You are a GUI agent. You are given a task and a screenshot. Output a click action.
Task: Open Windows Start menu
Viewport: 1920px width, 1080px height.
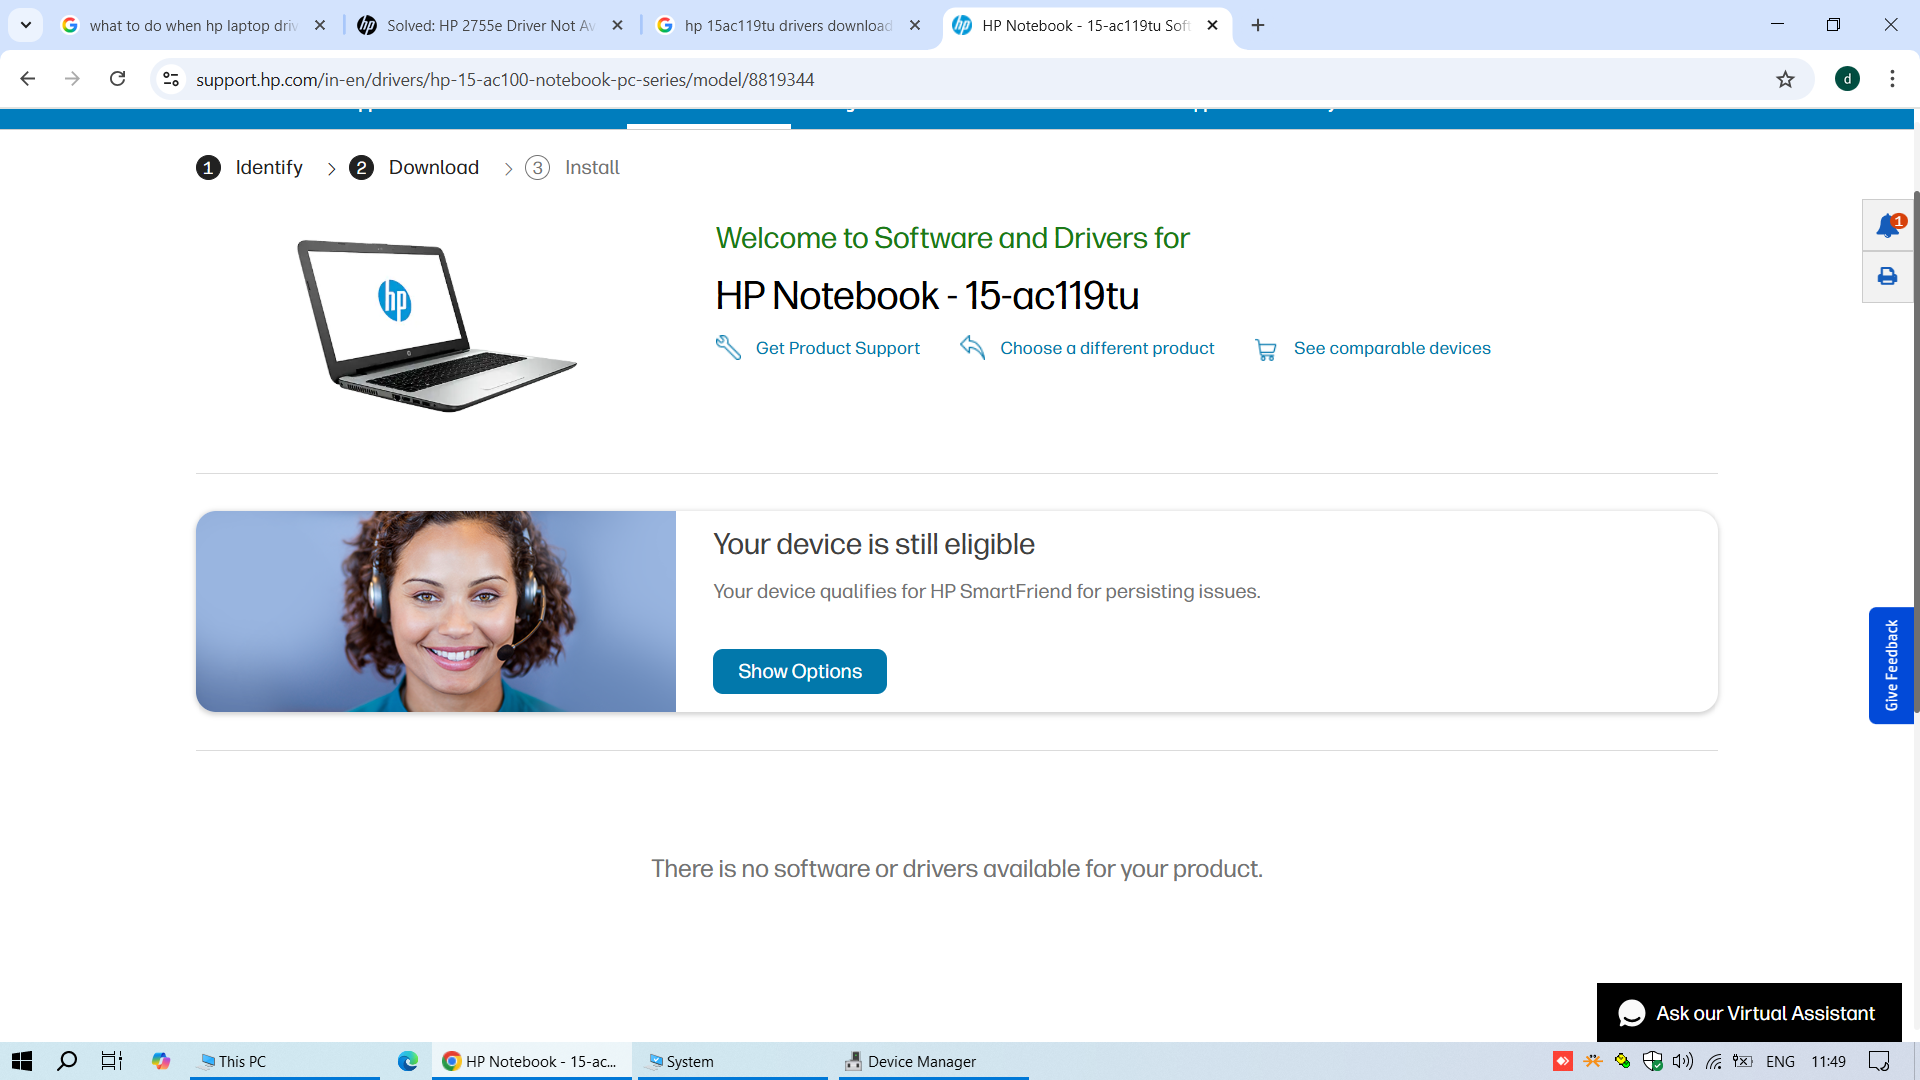pyautogui.click(x=22, y=1061)
